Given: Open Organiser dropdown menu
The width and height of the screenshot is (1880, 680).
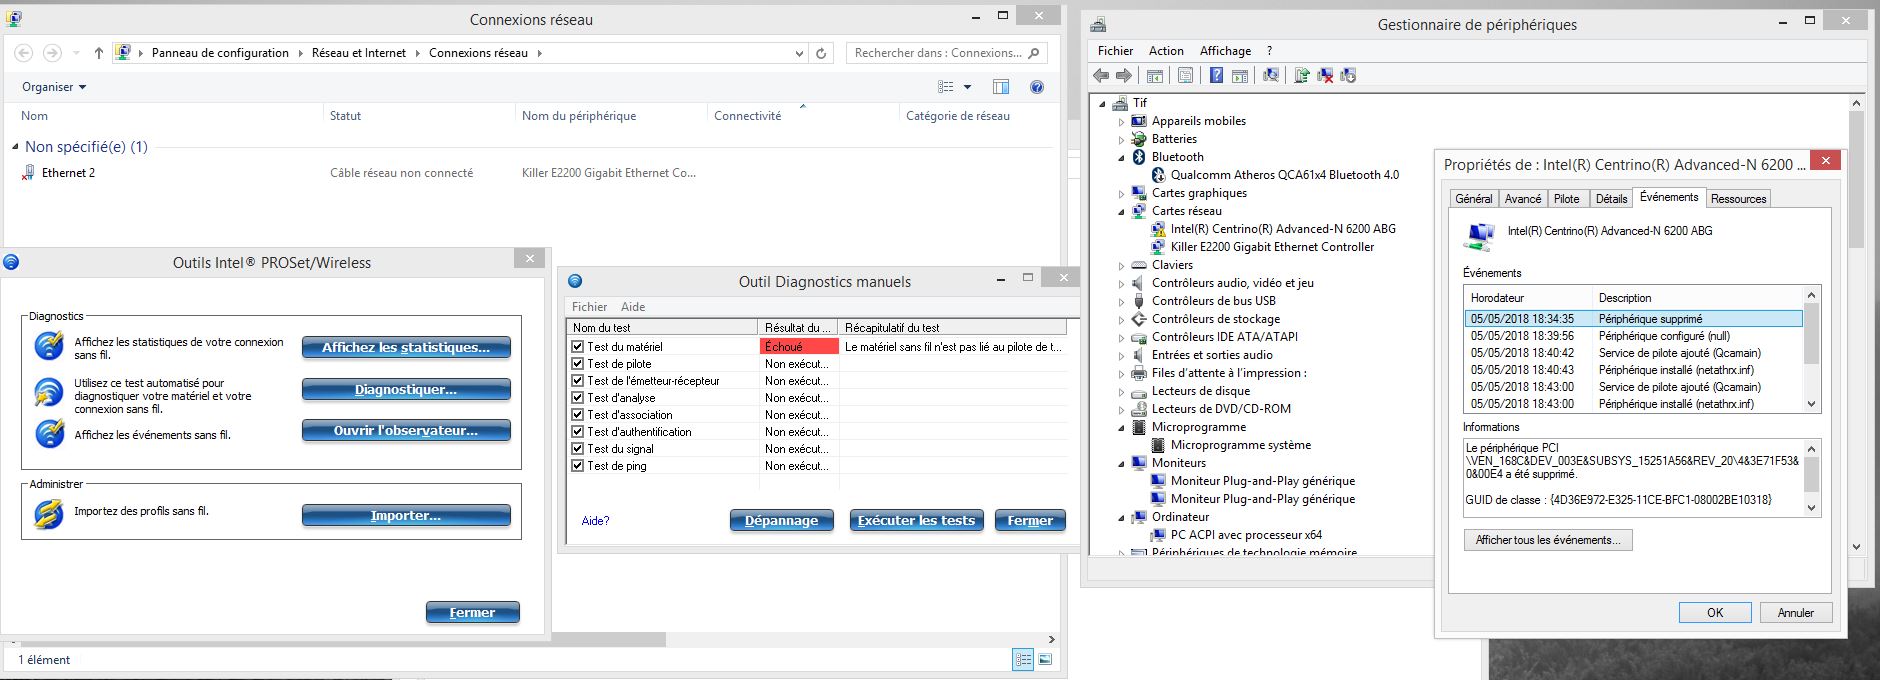Looking at the screenshot, I should pos(54,87).
